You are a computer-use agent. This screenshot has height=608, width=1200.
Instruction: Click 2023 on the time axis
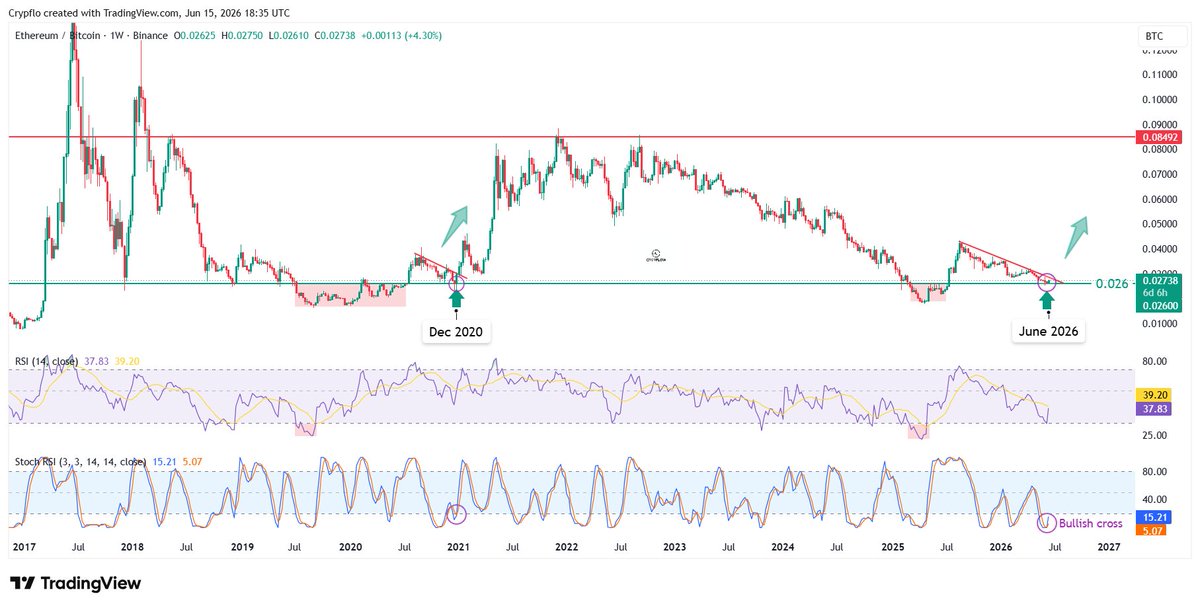[x=675, y=548]
